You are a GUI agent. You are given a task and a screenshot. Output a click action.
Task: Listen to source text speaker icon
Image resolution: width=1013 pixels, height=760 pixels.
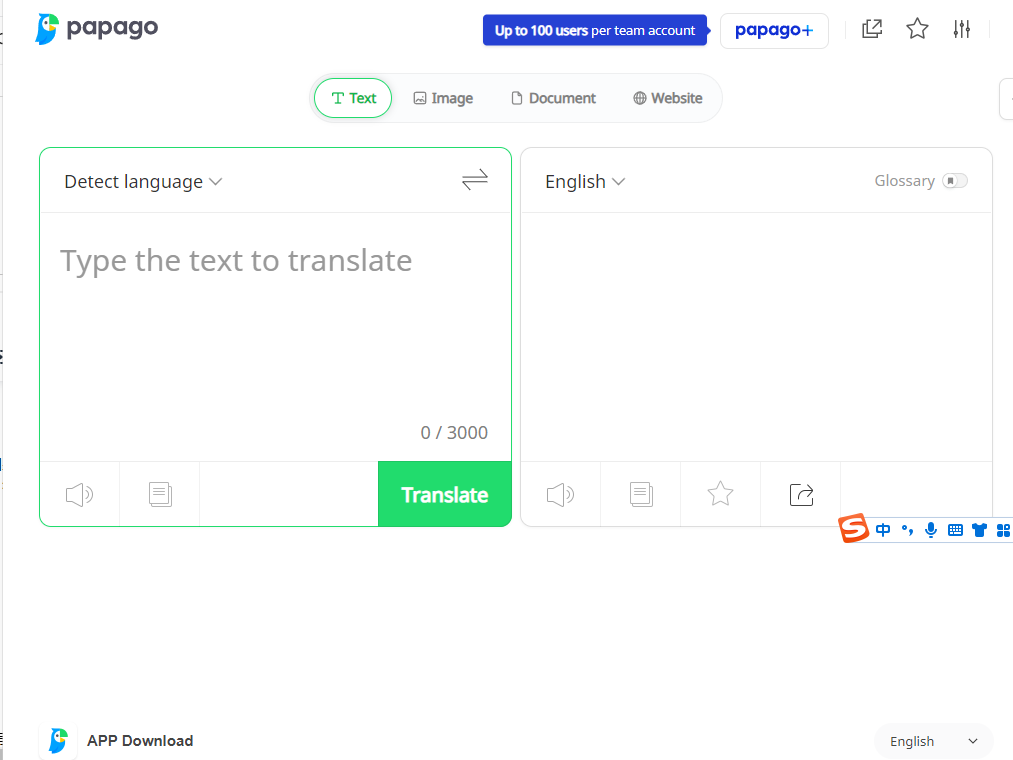[x=79, y=495]
